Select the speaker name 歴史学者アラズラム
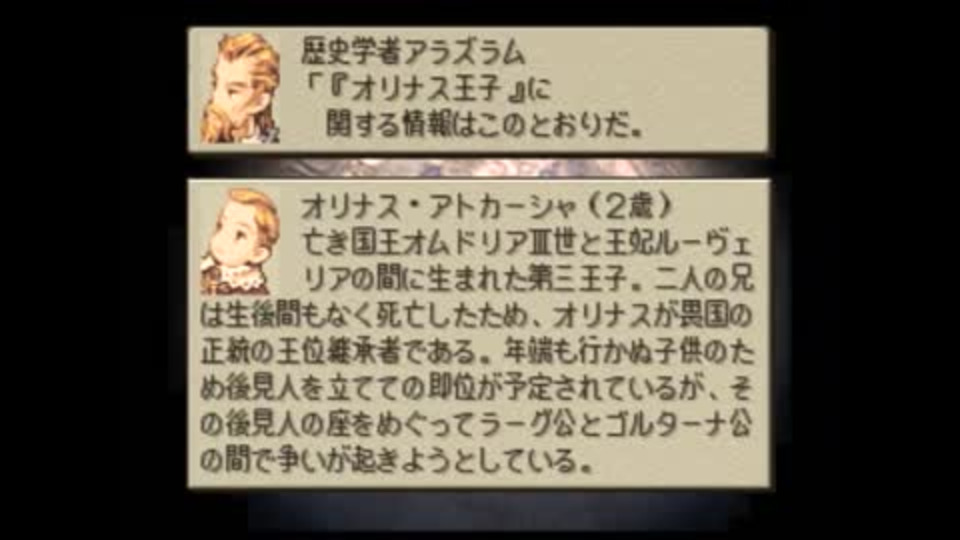Screen dimensions: 960x540 point(413,53)
